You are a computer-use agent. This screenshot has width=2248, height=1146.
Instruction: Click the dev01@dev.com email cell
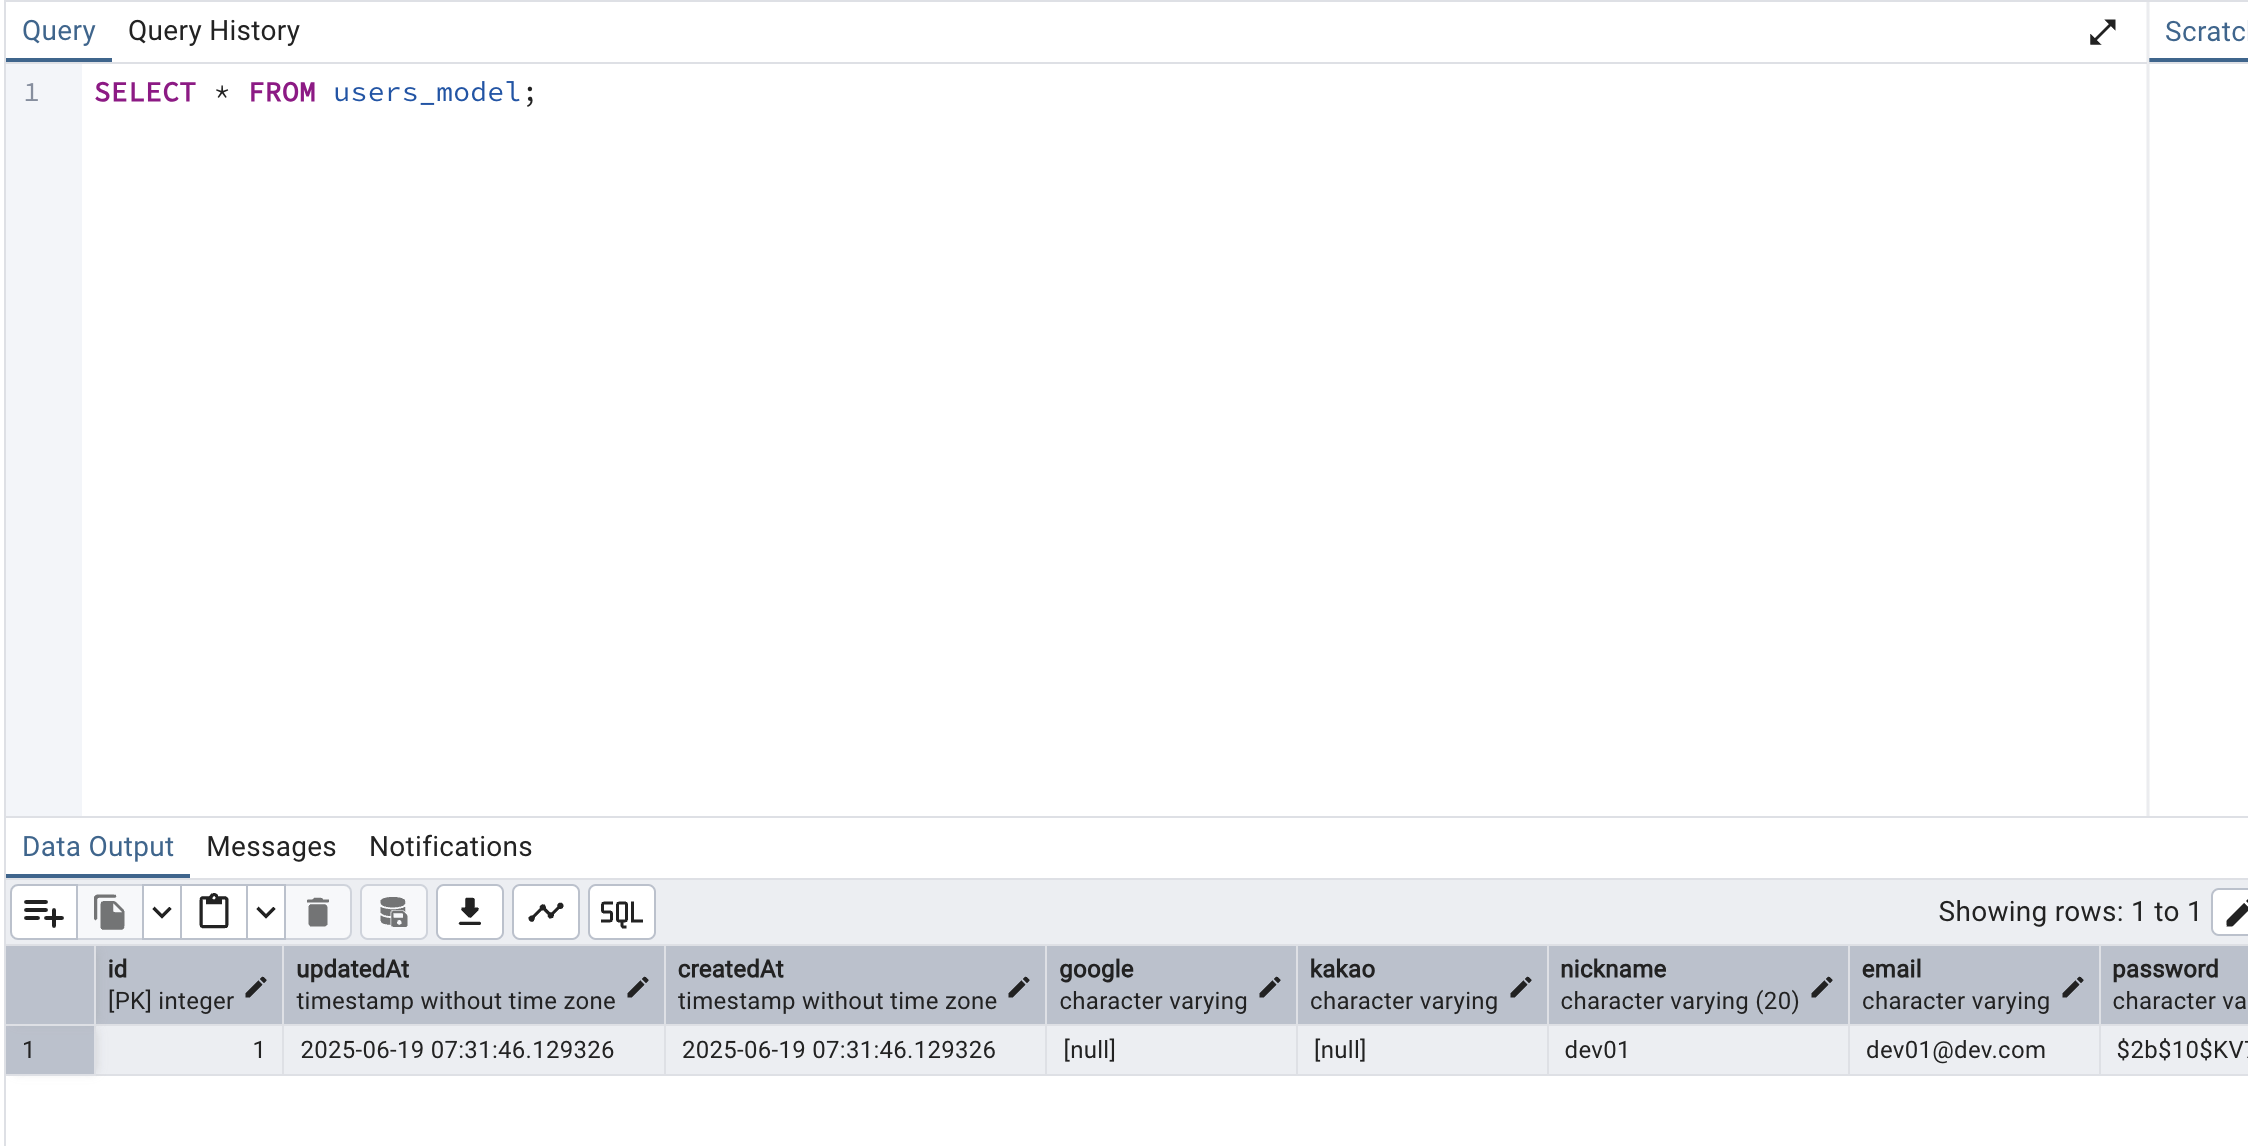coord(1955,1050)
